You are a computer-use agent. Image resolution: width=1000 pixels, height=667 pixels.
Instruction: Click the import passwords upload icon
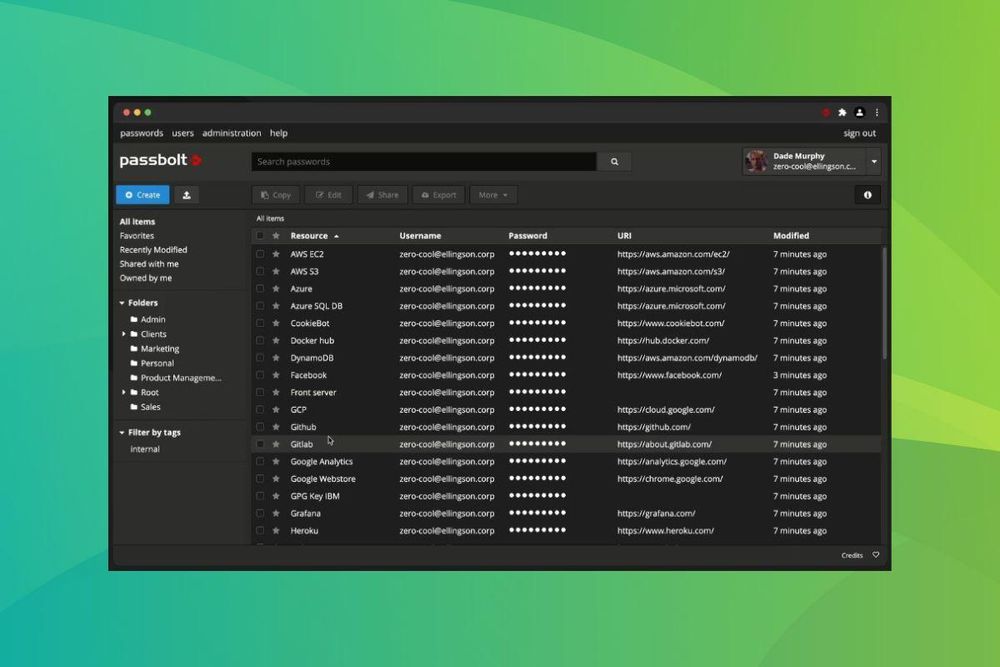tap(187, 194)
